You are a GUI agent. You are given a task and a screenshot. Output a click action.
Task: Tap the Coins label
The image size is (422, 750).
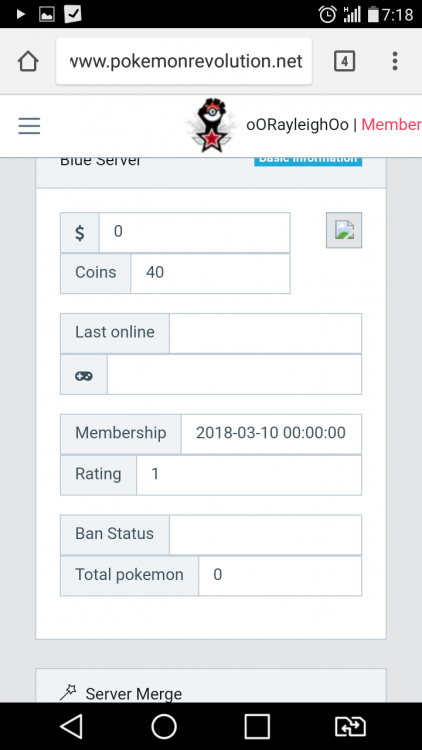[x=96, y=273]
